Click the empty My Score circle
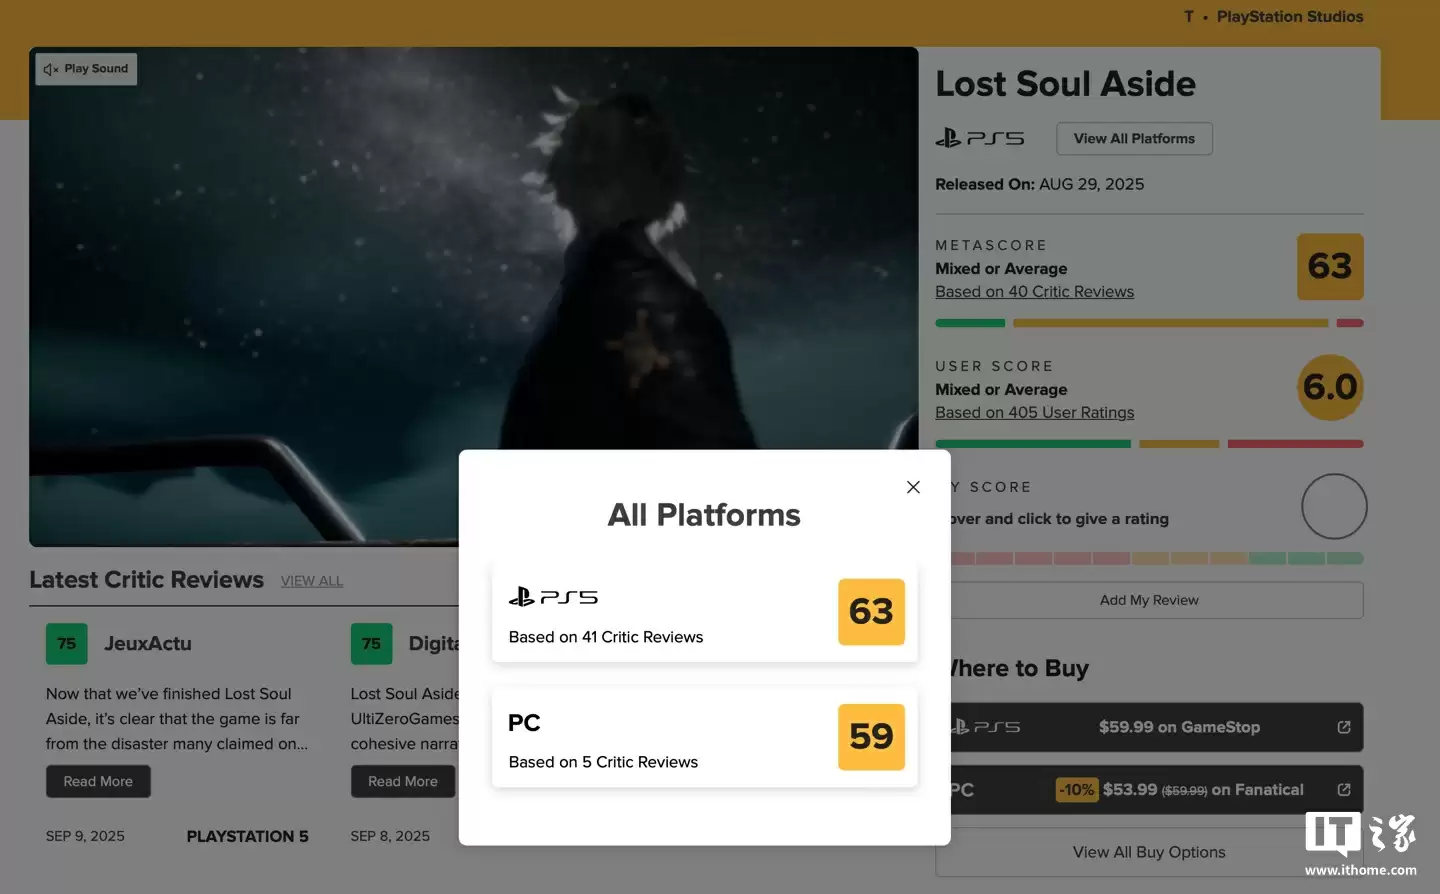Screen dimensions: 1440x894 1333,507
